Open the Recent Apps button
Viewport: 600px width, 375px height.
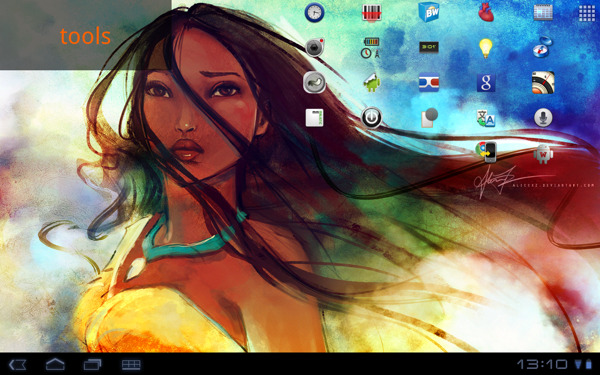coord(93,364)
